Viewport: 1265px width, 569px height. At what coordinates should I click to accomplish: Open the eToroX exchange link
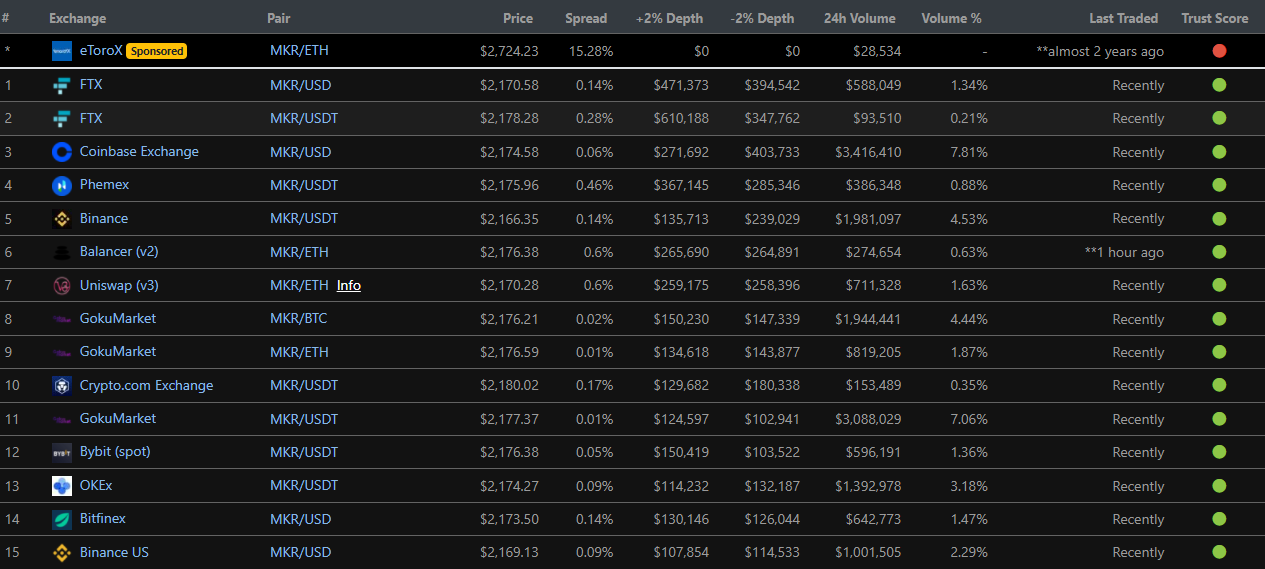[101, 51]
